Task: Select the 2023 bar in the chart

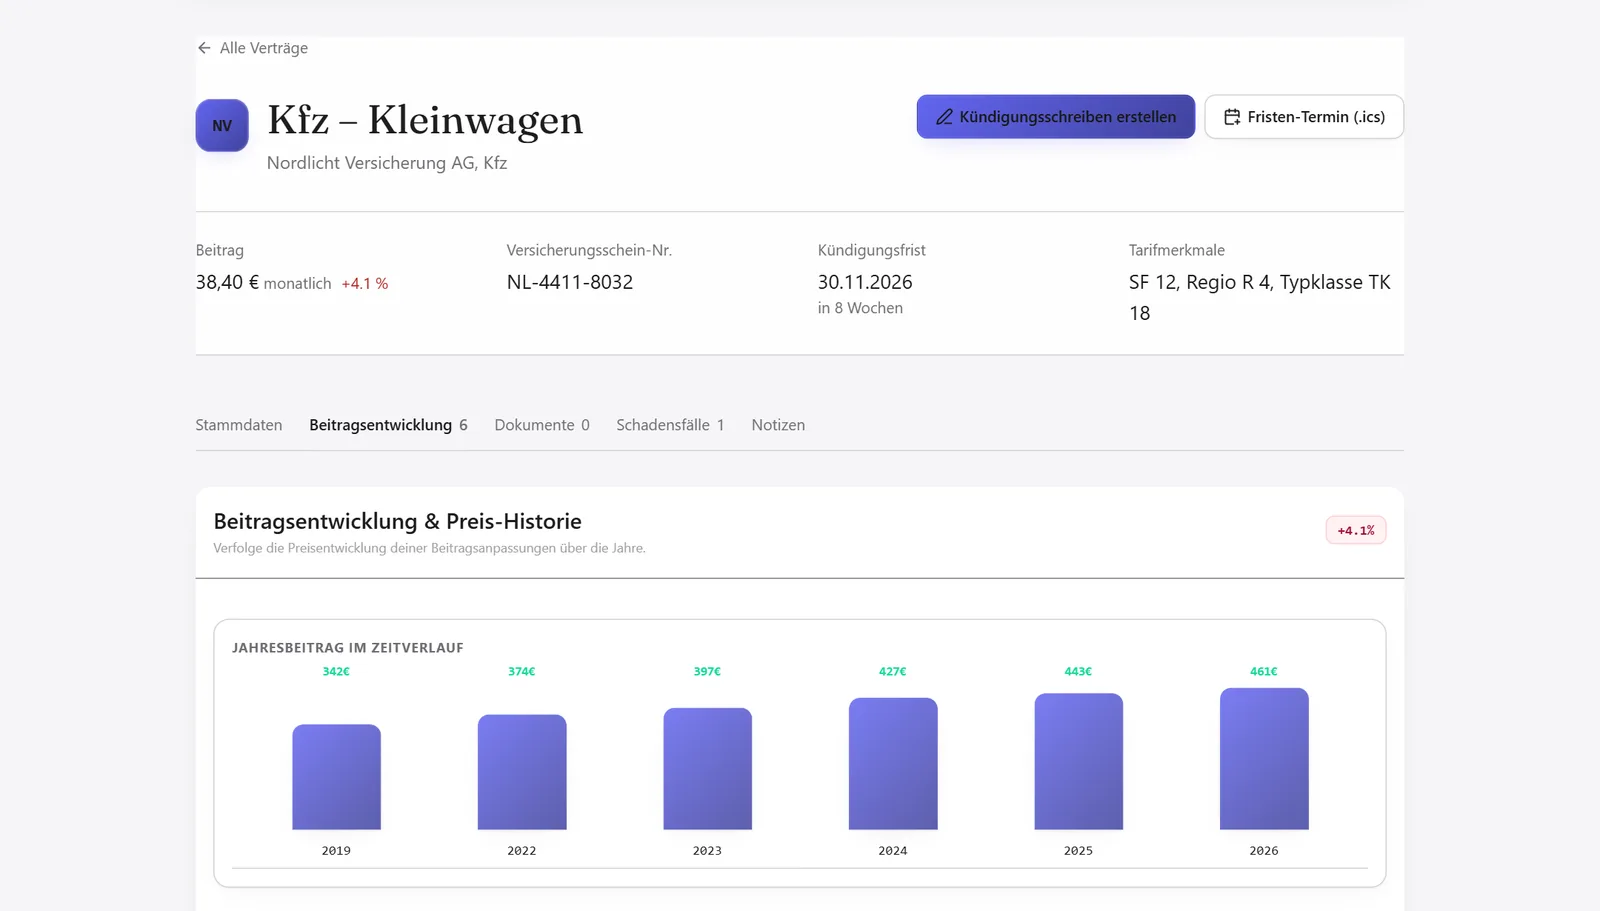Action: [x=707, y=769]
